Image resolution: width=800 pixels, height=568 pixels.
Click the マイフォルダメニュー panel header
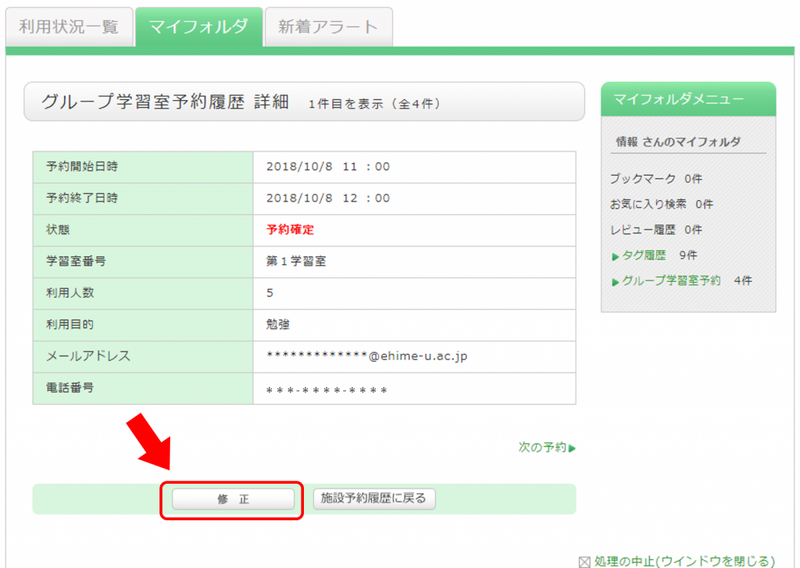[687, 99]
